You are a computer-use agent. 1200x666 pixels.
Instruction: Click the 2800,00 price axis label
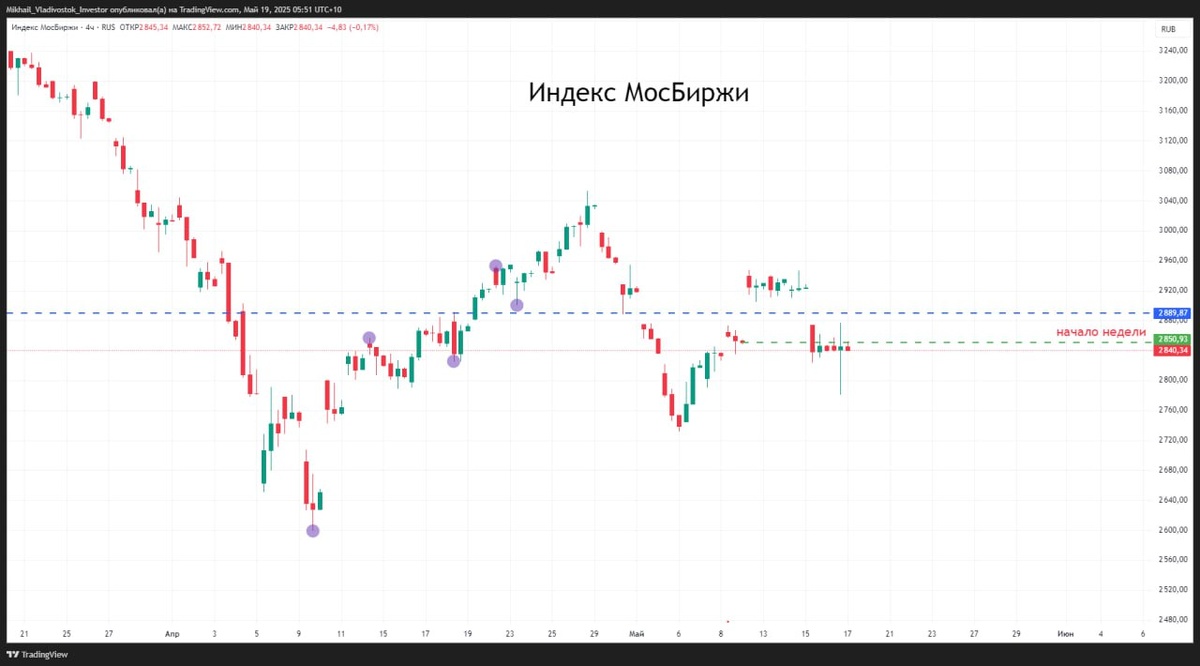1171,380
